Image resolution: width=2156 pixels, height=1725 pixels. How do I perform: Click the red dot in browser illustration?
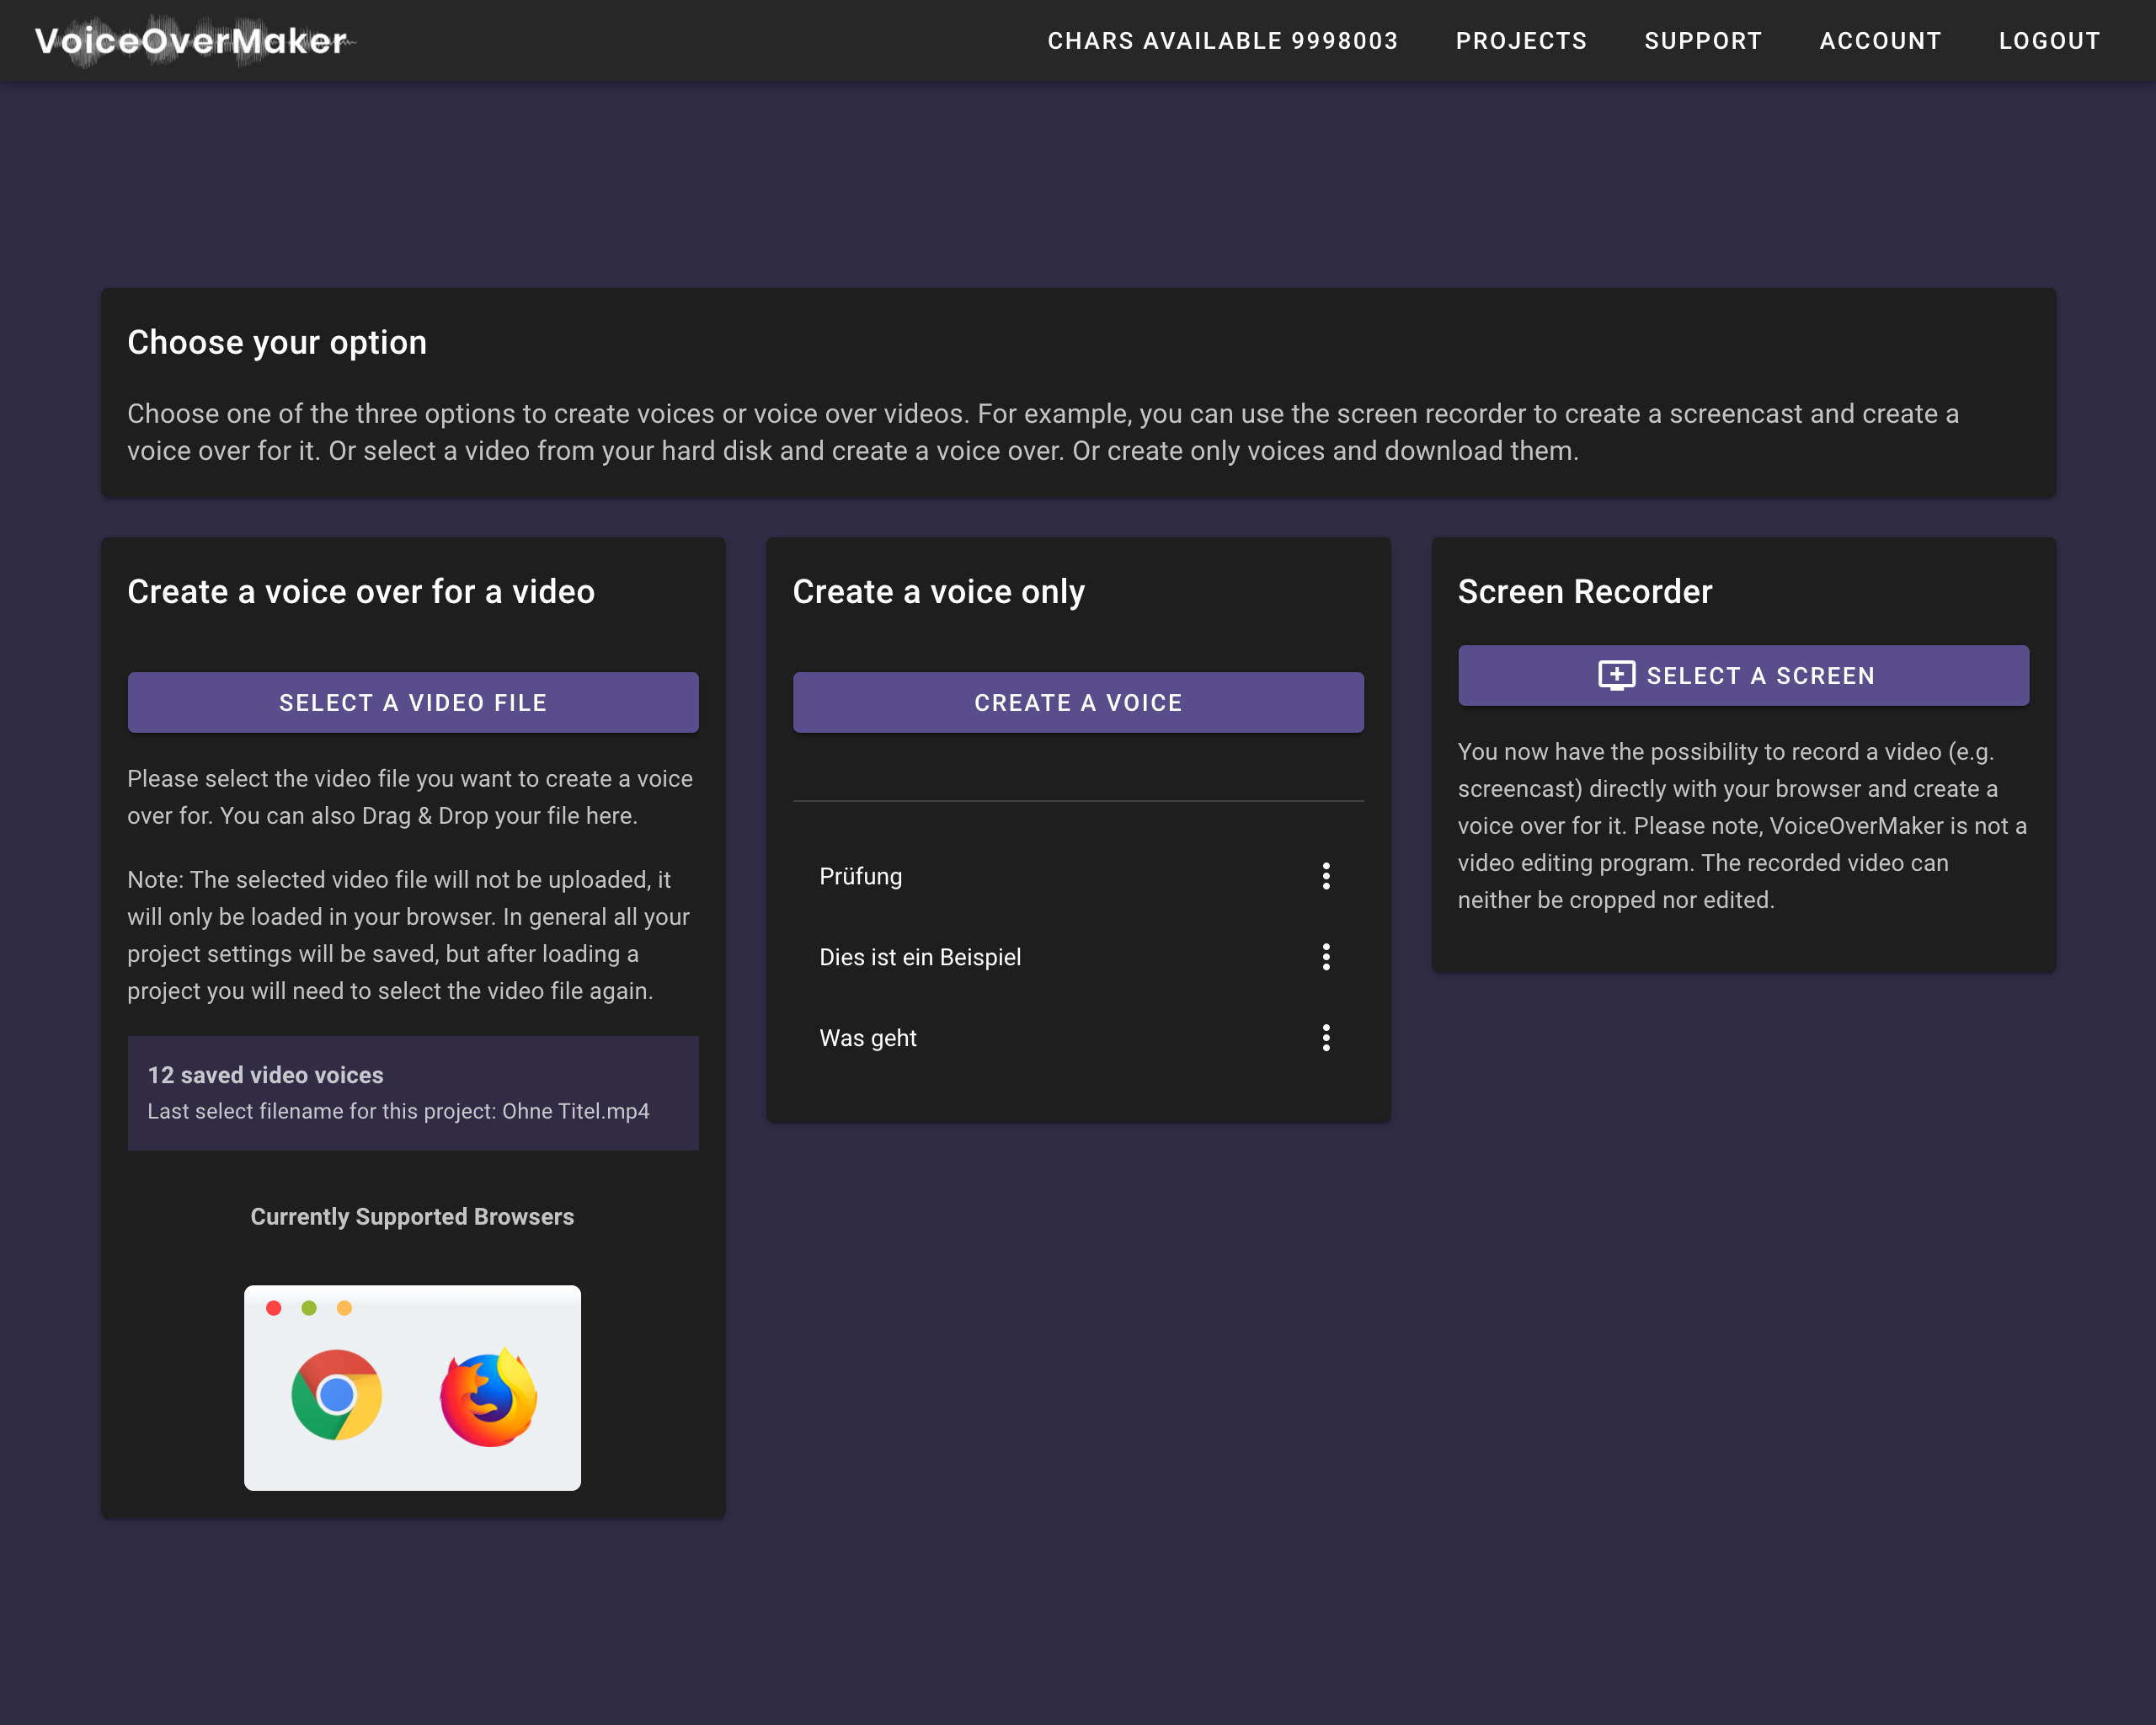click(x=274, y=1308)
